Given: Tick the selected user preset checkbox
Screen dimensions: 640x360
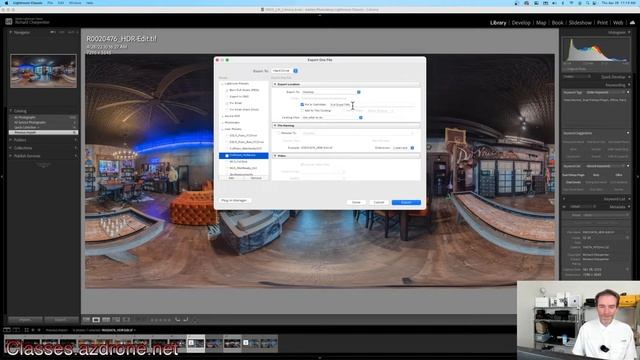Looking at the screenshot, I should 227,156.
